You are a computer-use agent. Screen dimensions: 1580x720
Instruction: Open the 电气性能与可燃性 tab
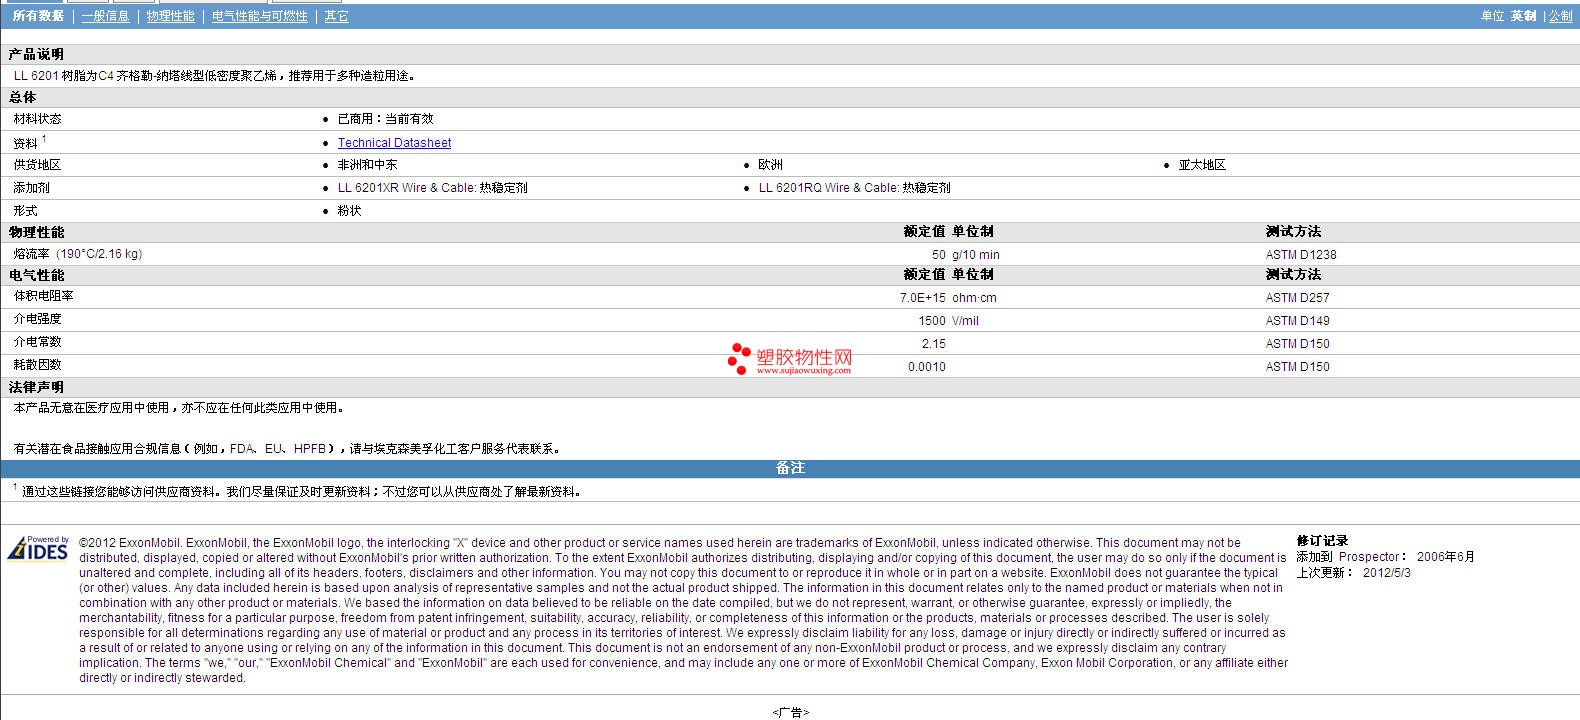tap(259, 16)
